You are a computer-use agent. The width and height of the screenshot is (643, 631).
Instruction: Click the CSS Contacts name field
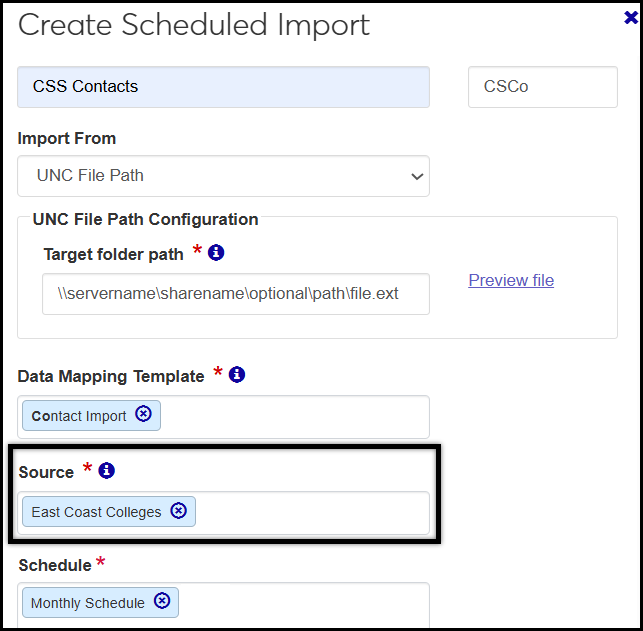[x=223, y=87]
